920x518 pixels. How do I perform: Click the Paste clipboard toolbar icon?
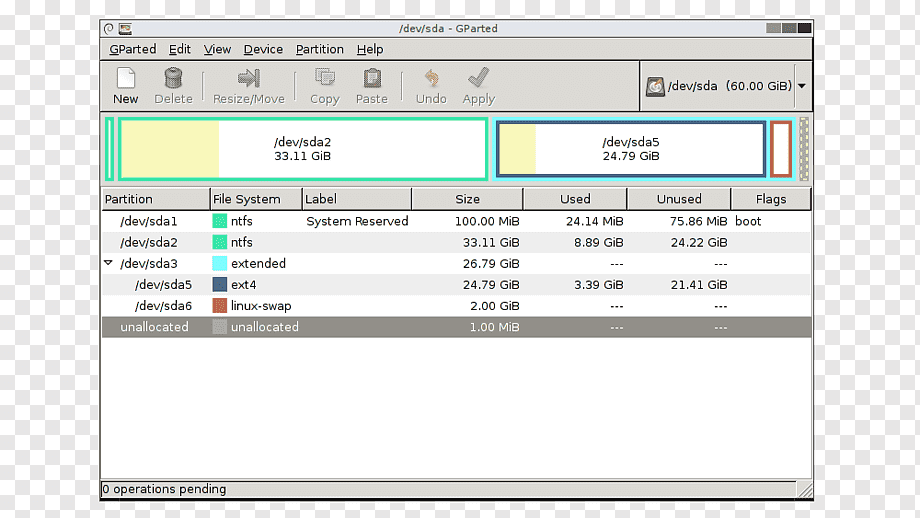pyautogui.click(x=372, y=78)
